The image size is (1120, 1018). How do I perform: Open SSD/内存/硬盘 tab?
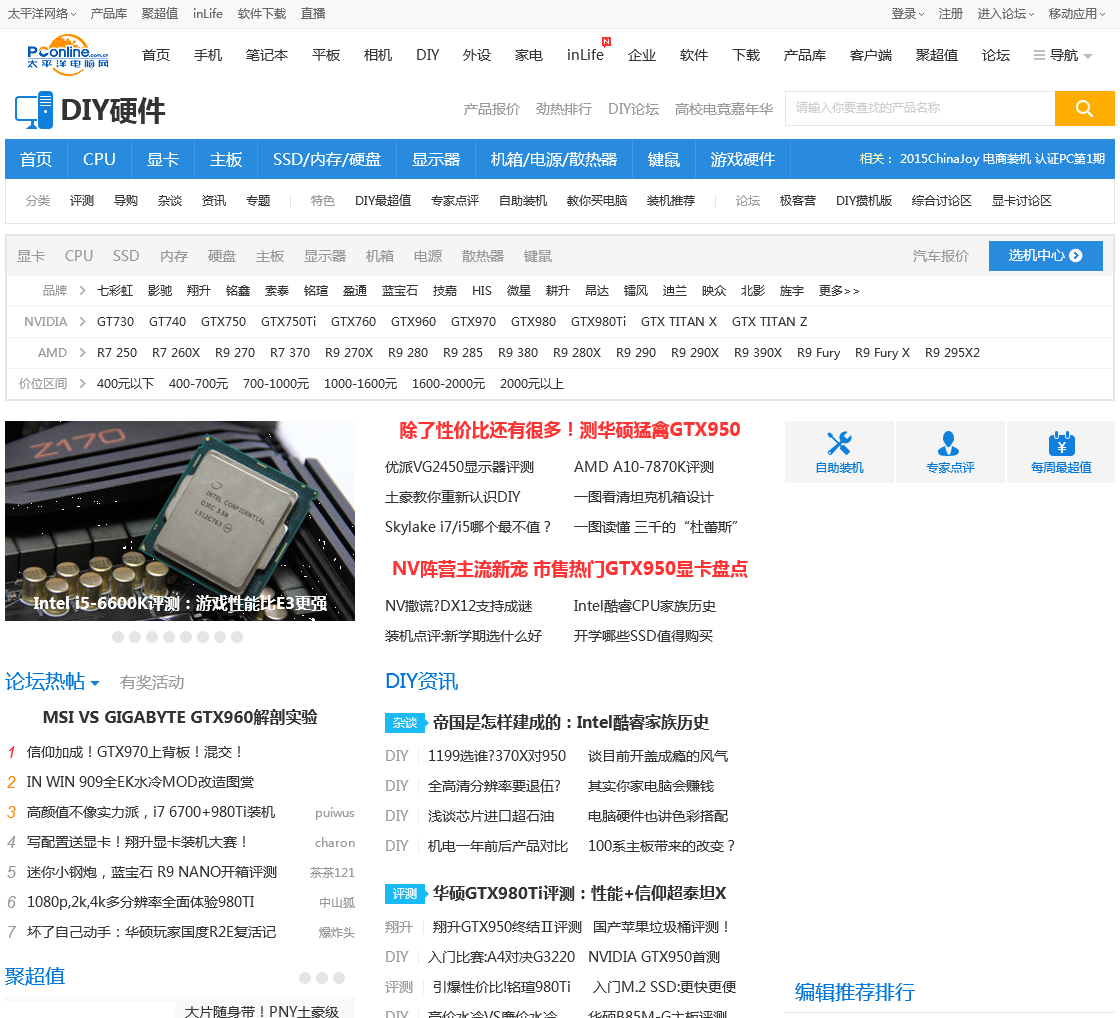[x=327, y=159]
